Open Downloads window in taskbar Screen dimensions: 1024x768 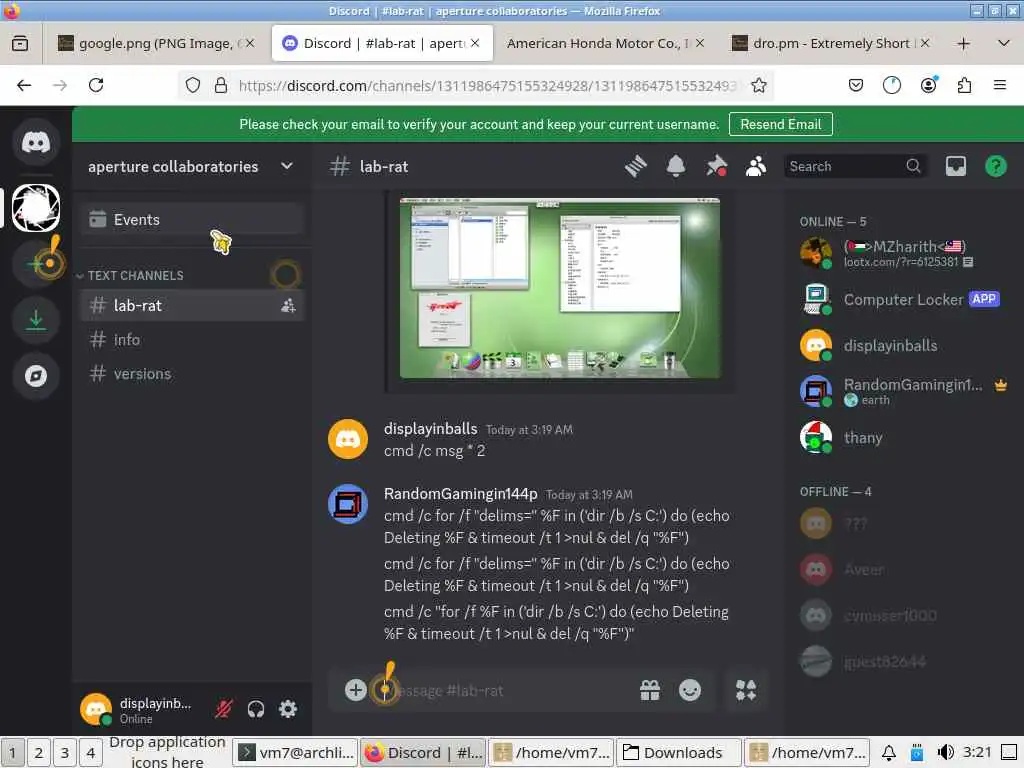678,753
